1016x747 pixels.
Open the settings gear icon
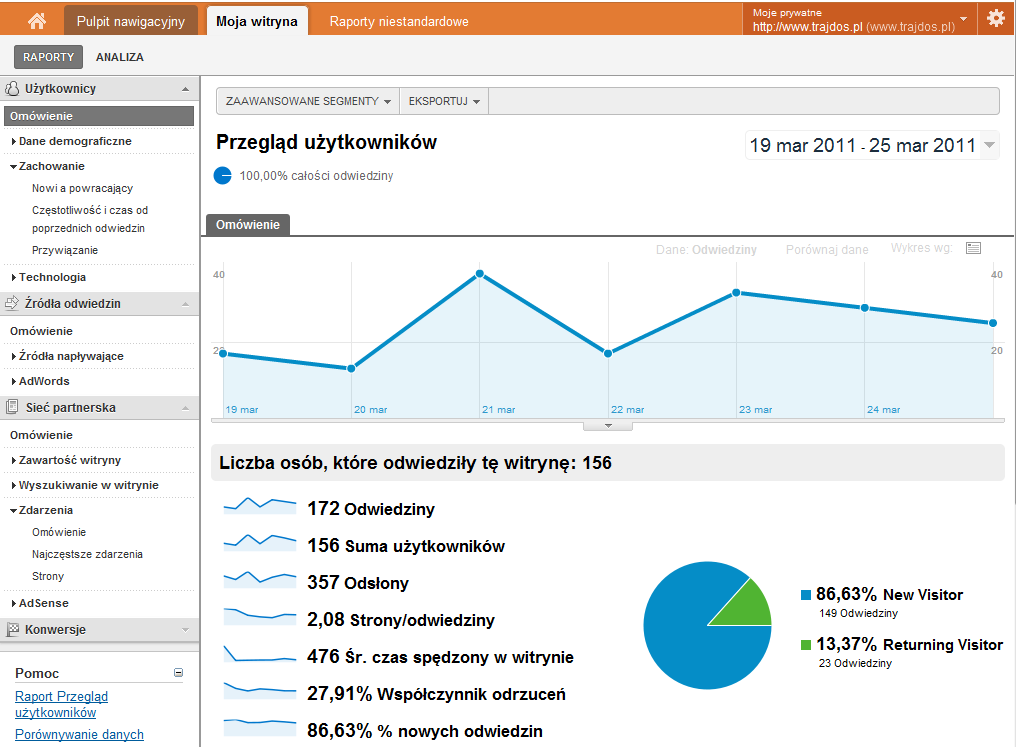click(x=995, y=18)
